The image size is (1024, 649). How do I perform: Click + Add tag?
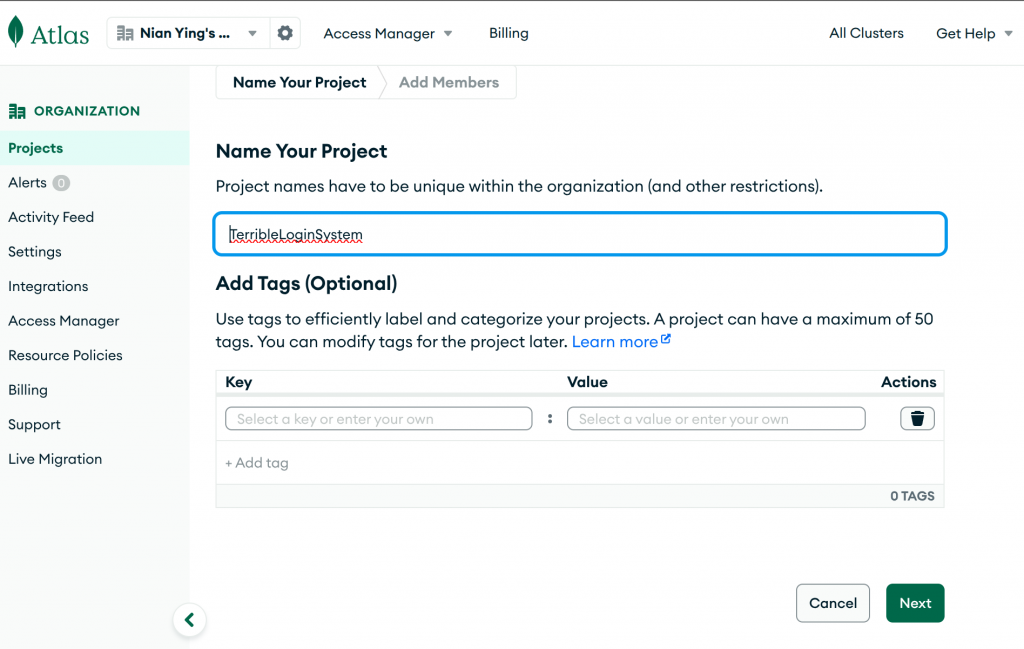click(257, 463)
